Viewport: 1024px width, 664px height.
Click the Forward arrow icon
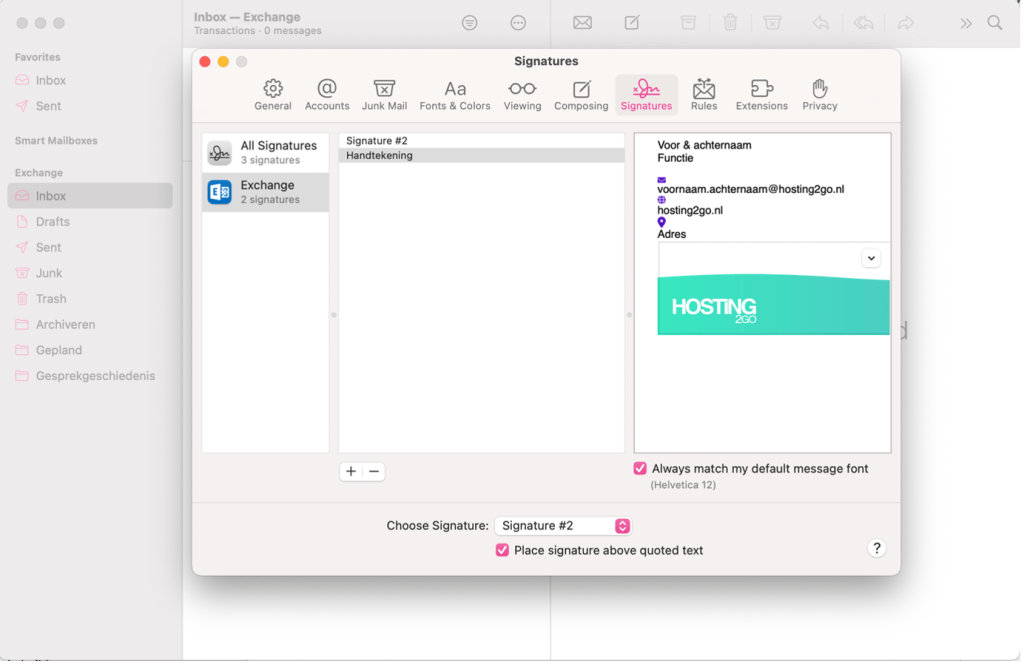905,24
